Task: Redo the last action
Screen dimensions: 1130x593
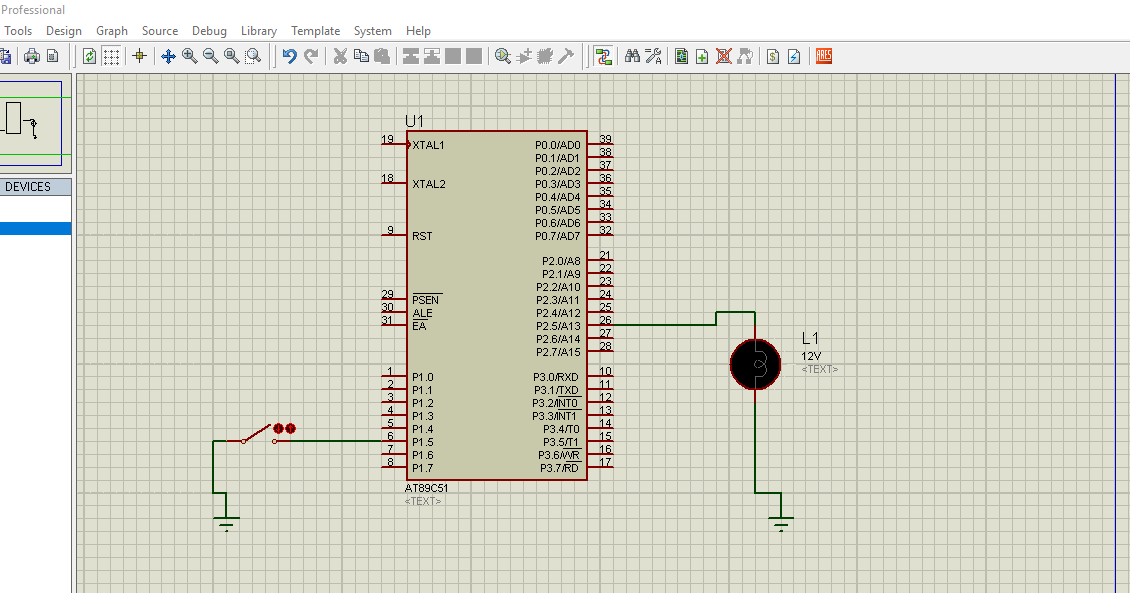Action: coord(311,56)
